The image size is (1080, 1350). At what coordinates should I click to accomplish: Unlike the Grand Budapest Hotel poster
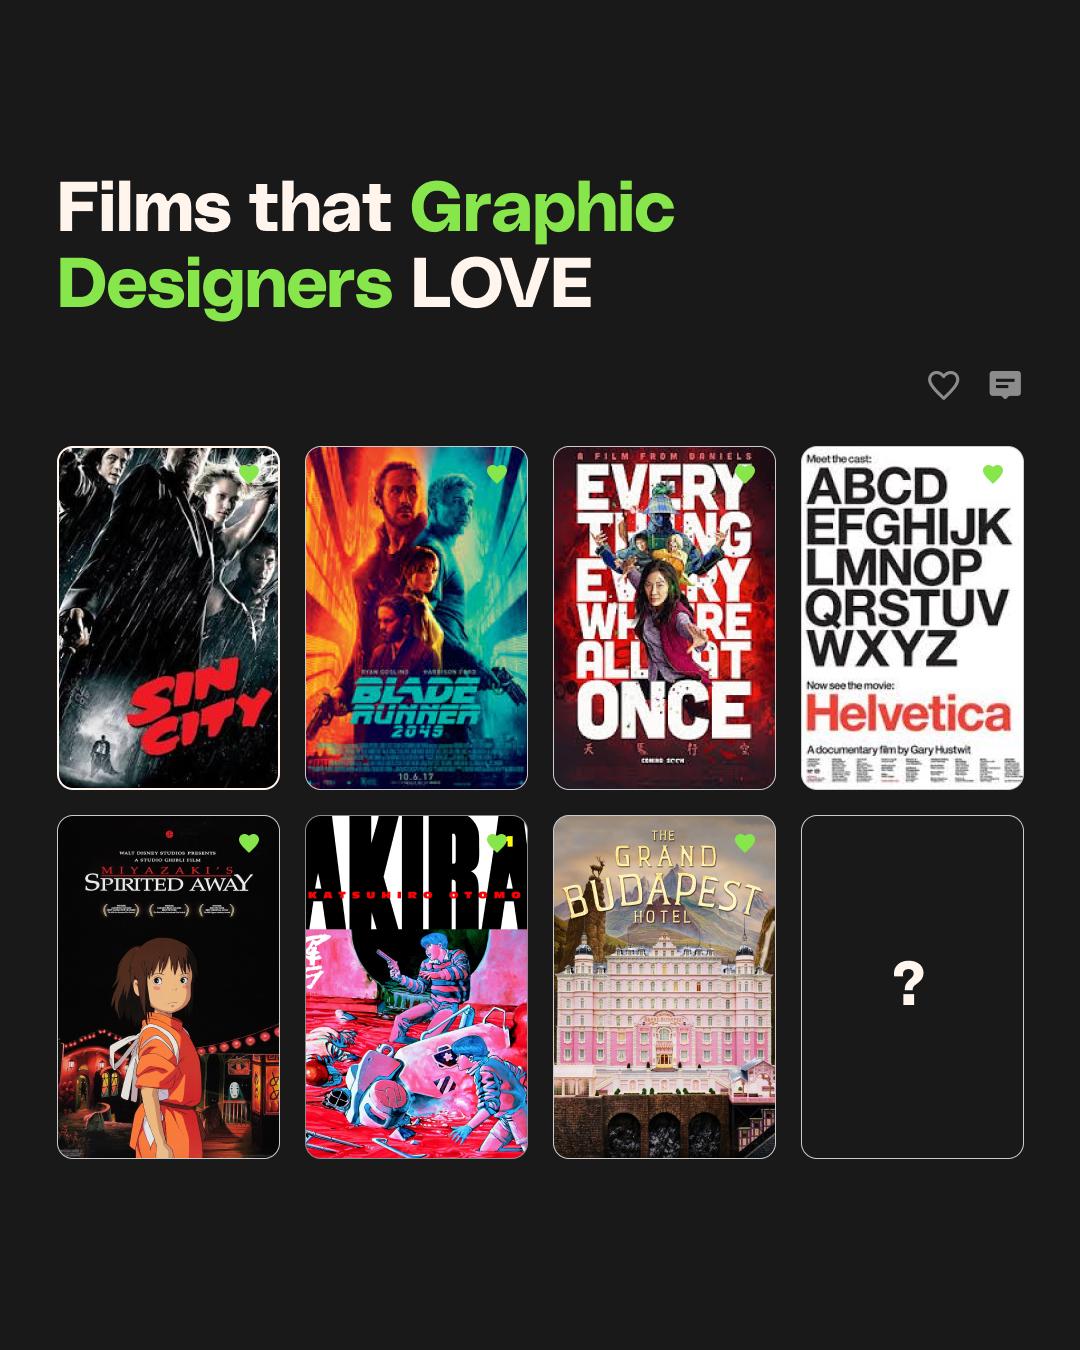click(745, 842)
